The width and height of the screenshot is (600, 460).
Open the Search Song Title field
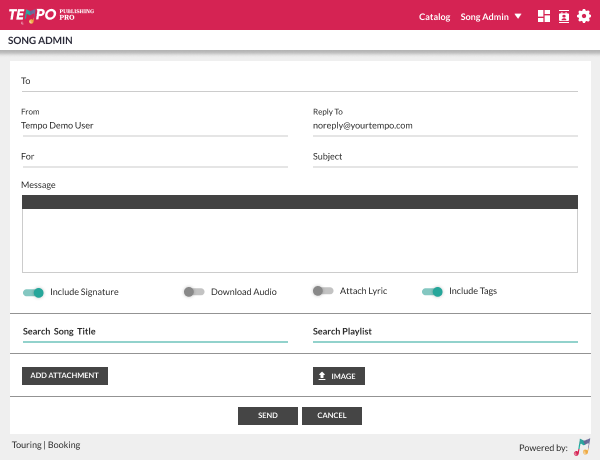[154, 332]
